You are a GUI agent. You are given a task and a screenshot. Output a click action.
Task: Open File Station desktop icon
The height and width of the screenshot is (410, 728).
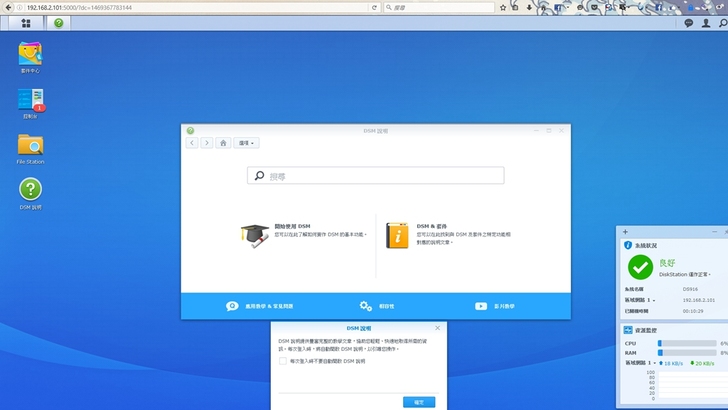30,149
